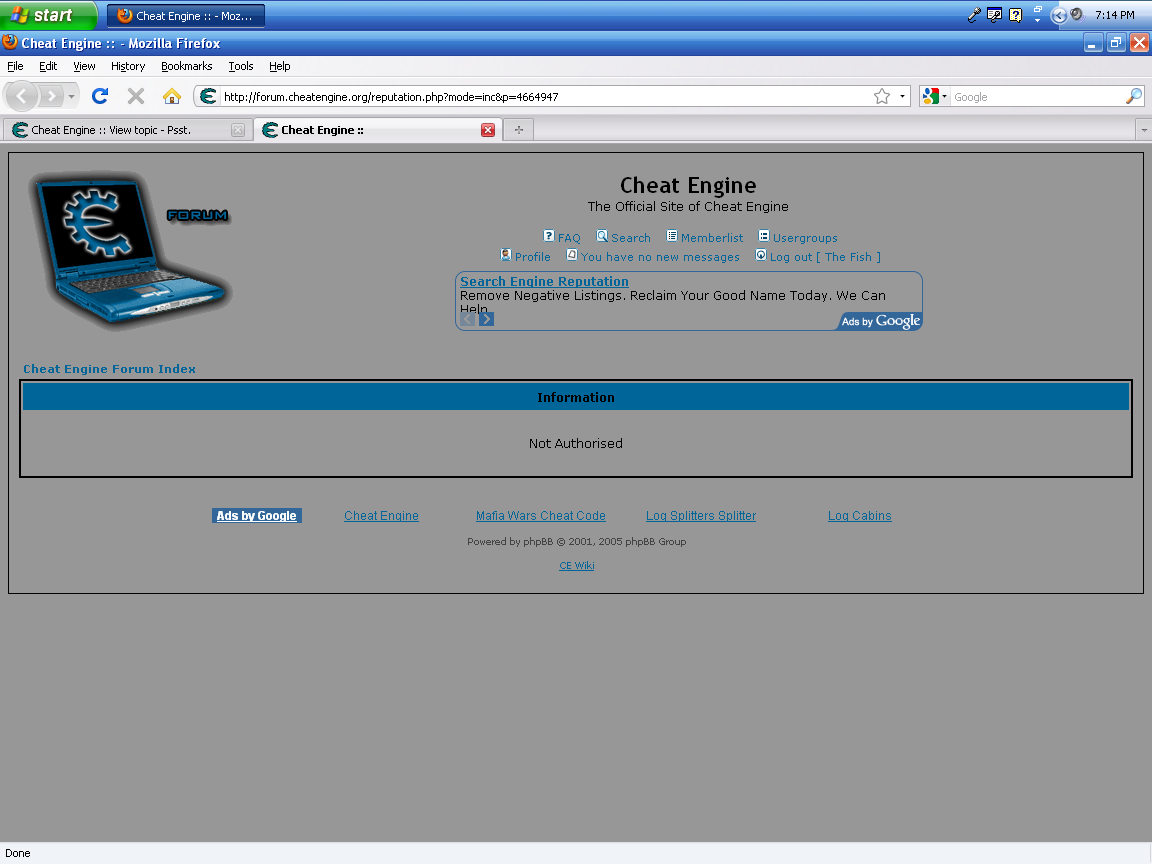Screen dimensions: 1152x864
Task: Click the Search magnifier page icon
Action: (602, 236)
